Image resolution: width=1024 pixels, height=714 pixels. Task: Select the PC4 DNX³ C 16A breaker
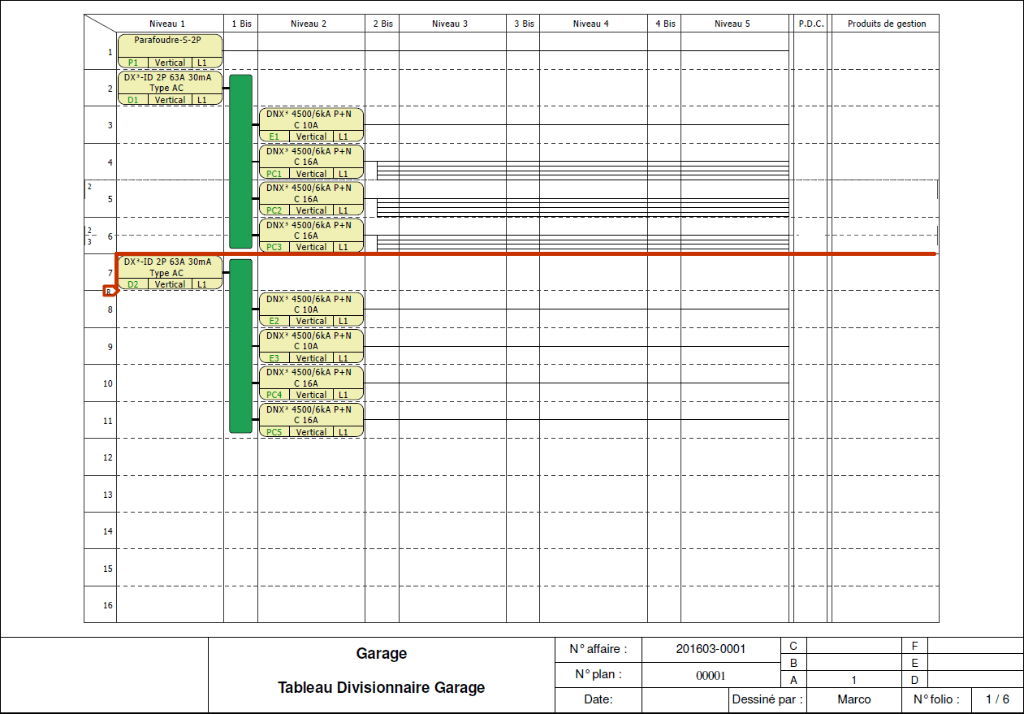(x=311, y=383)
